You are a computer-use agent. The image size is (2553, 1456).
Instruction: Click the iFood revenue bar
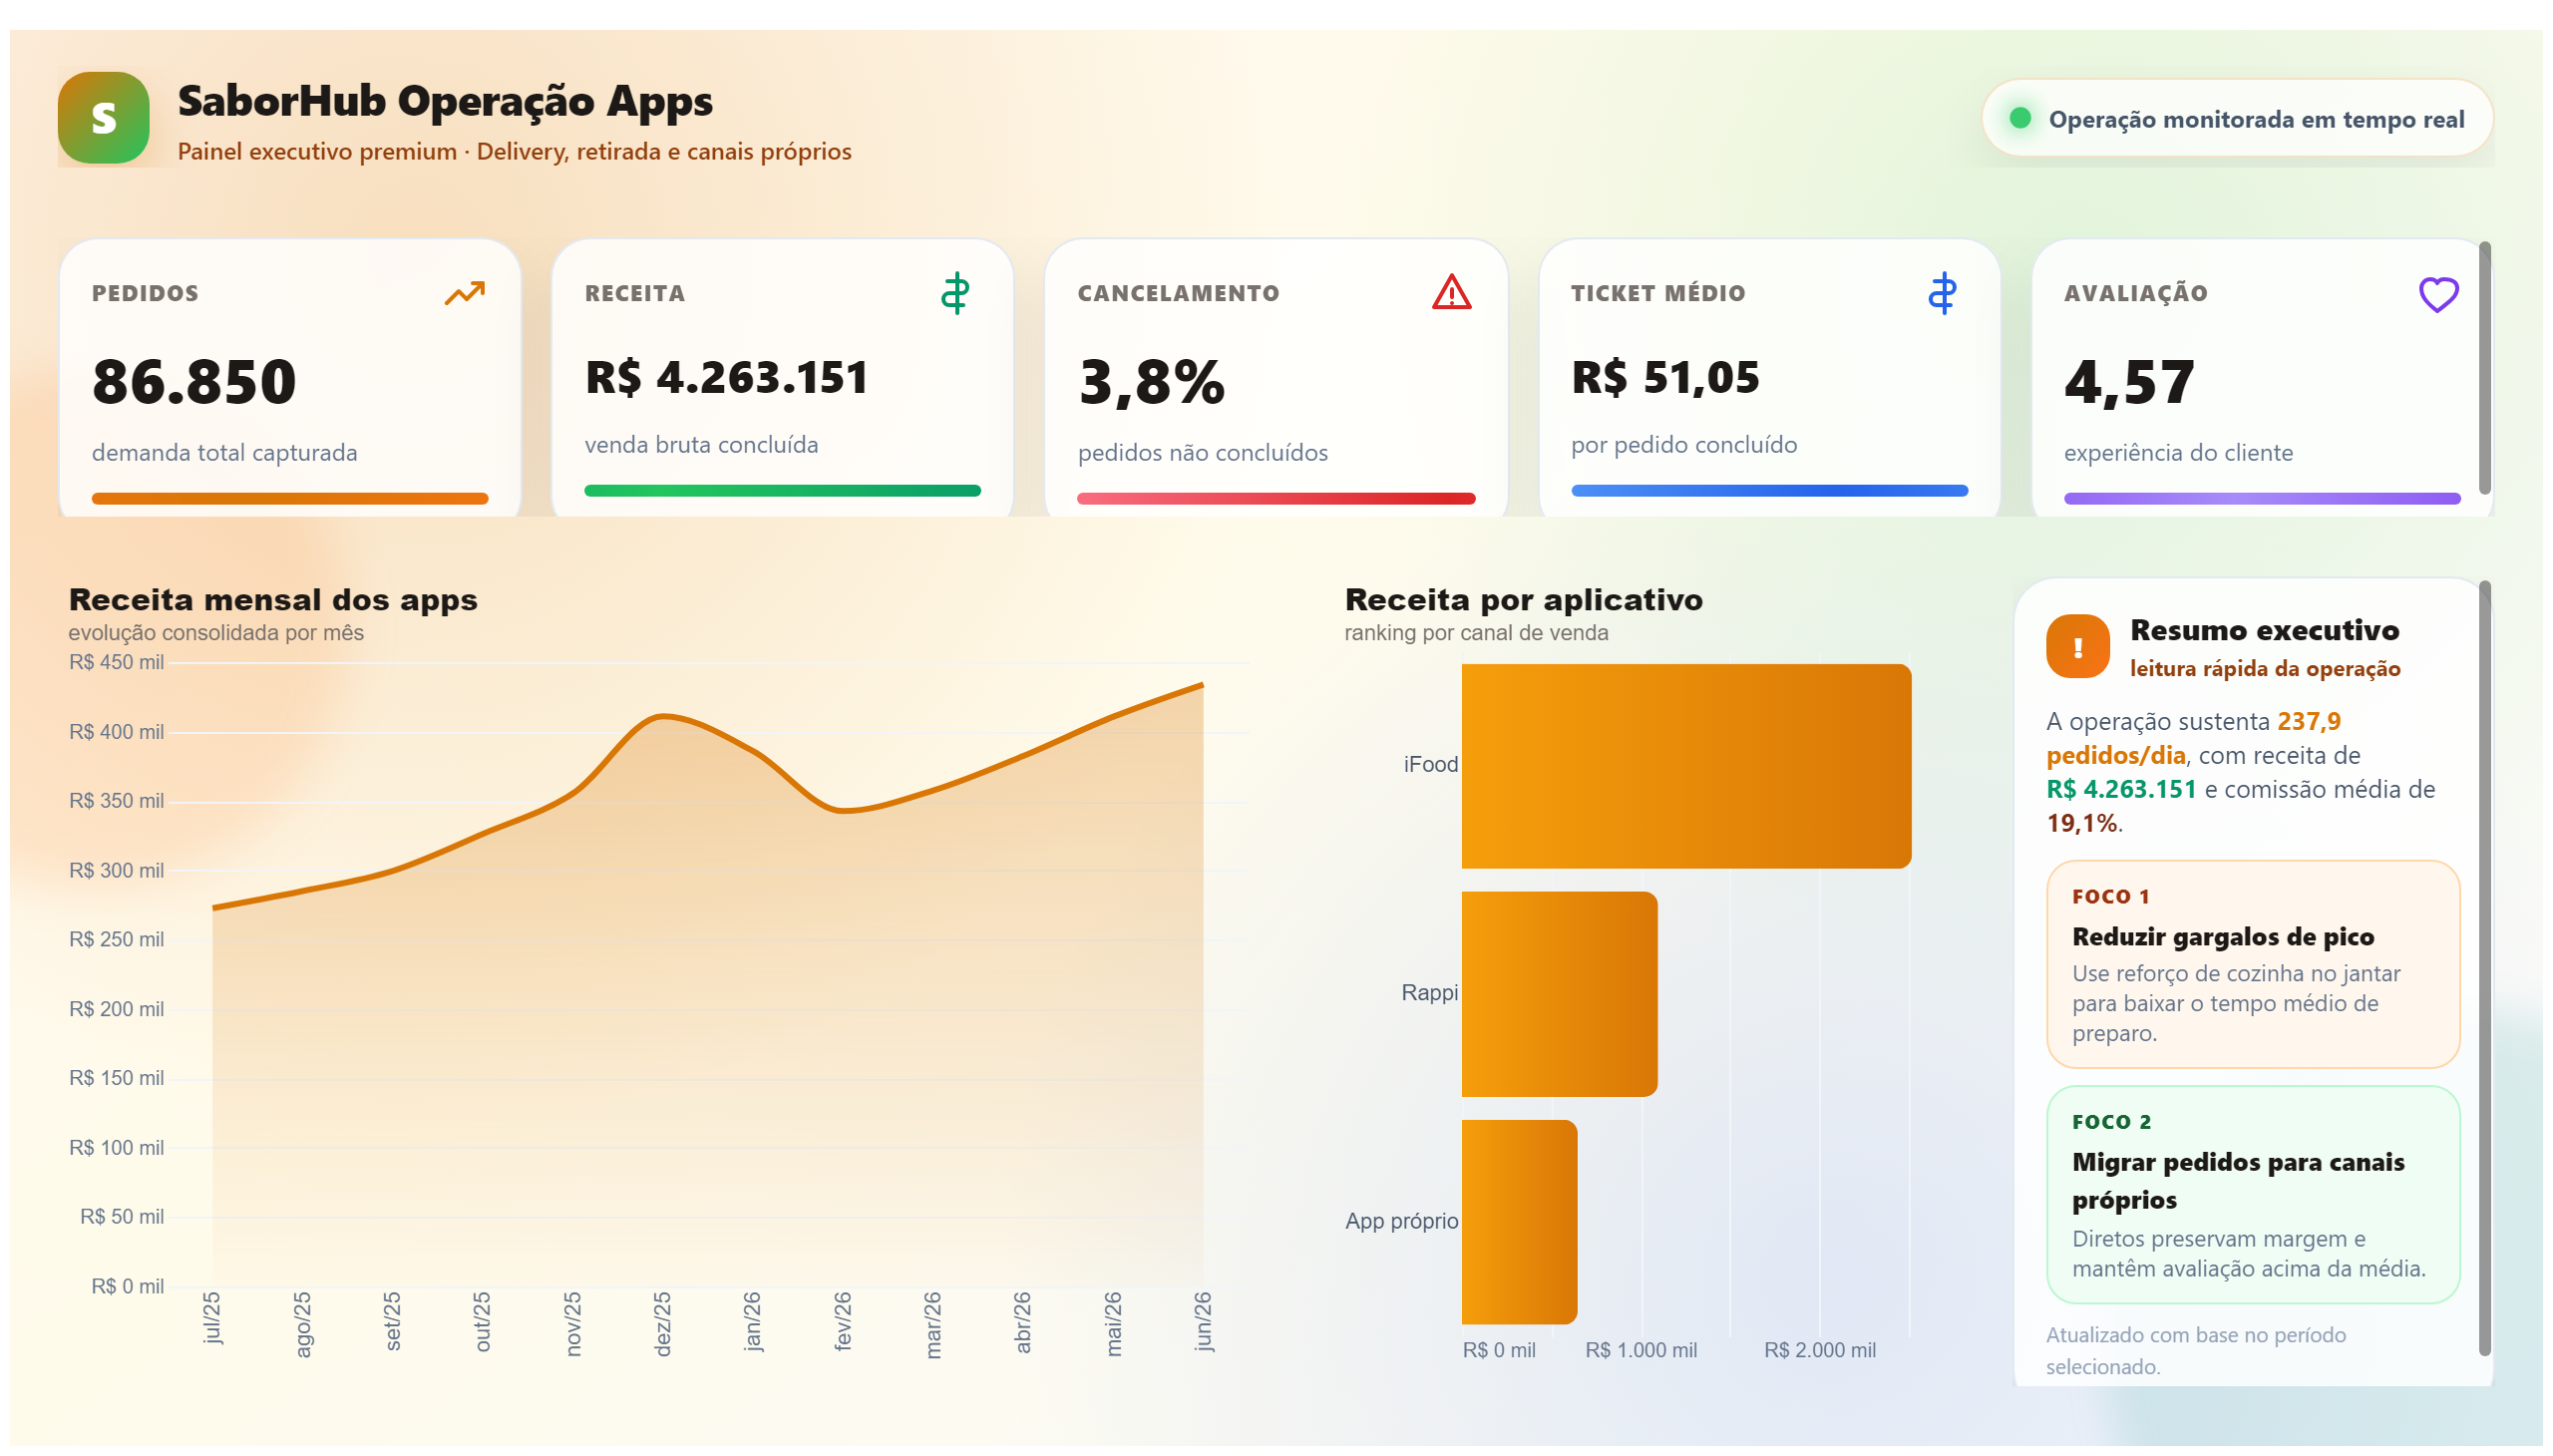tap(1686, 766)
